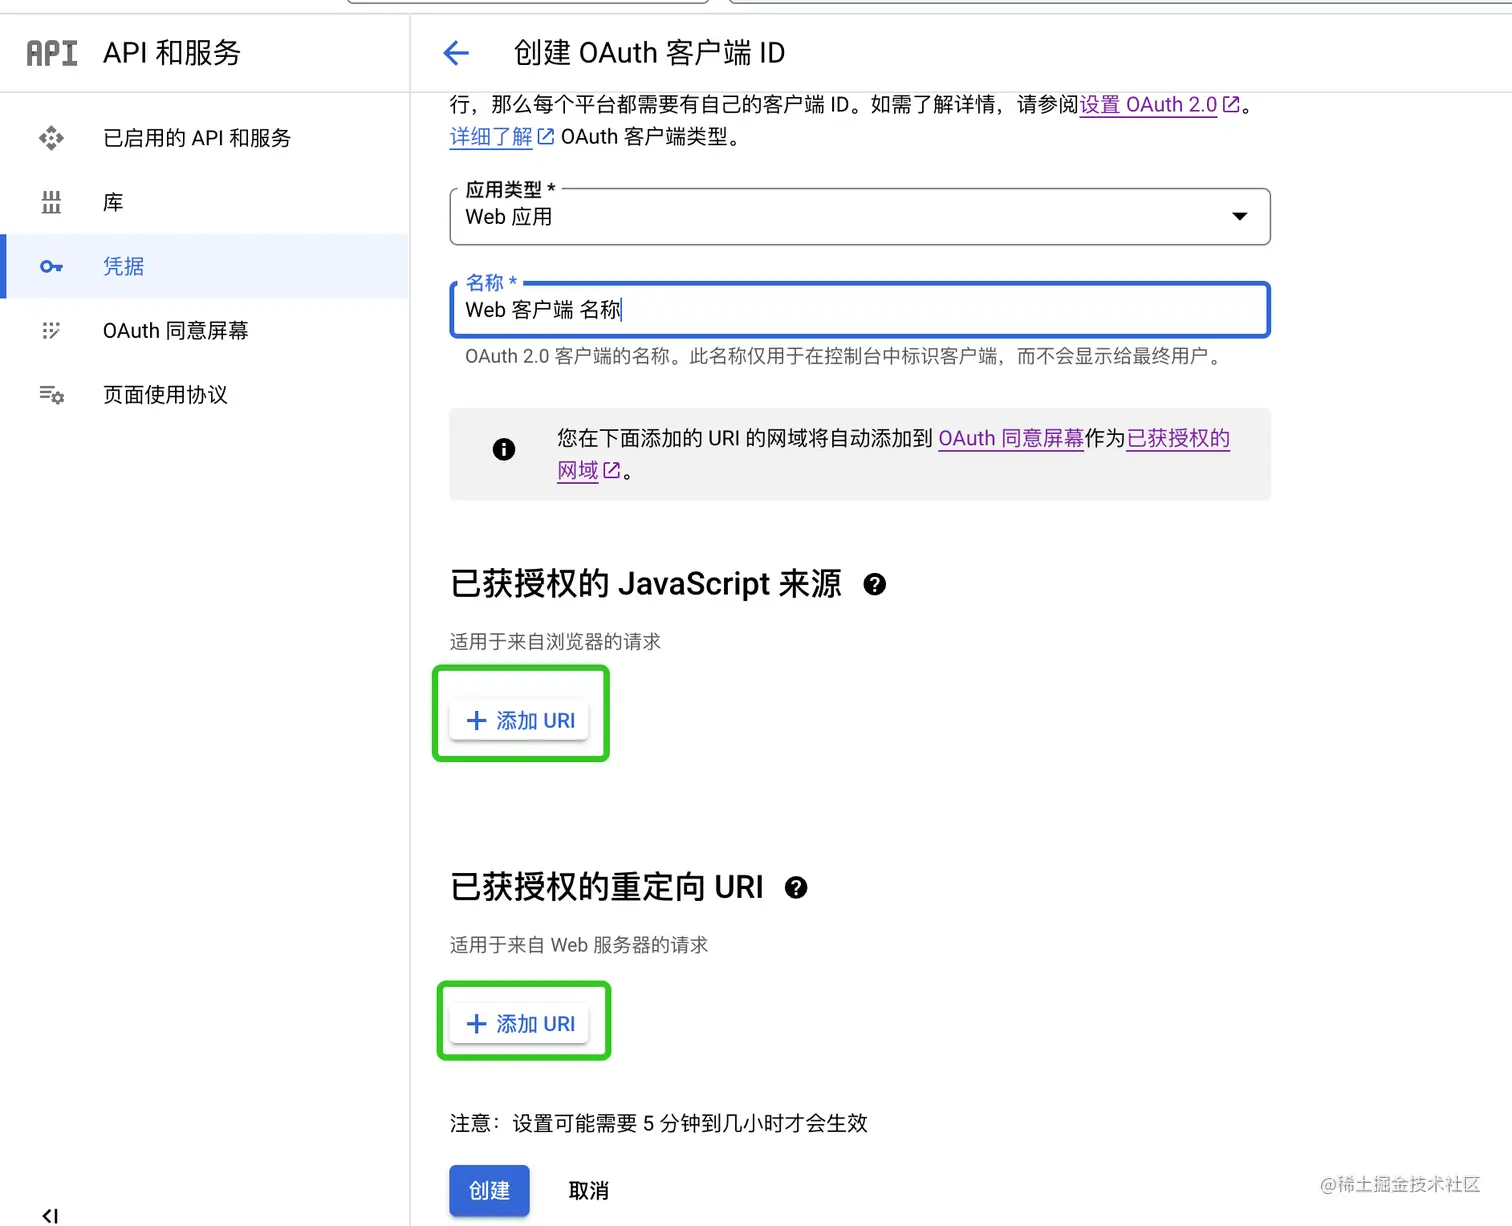1512x1226 pixels.
Task: Click the key icon for credentials
Action: [51, 266]
